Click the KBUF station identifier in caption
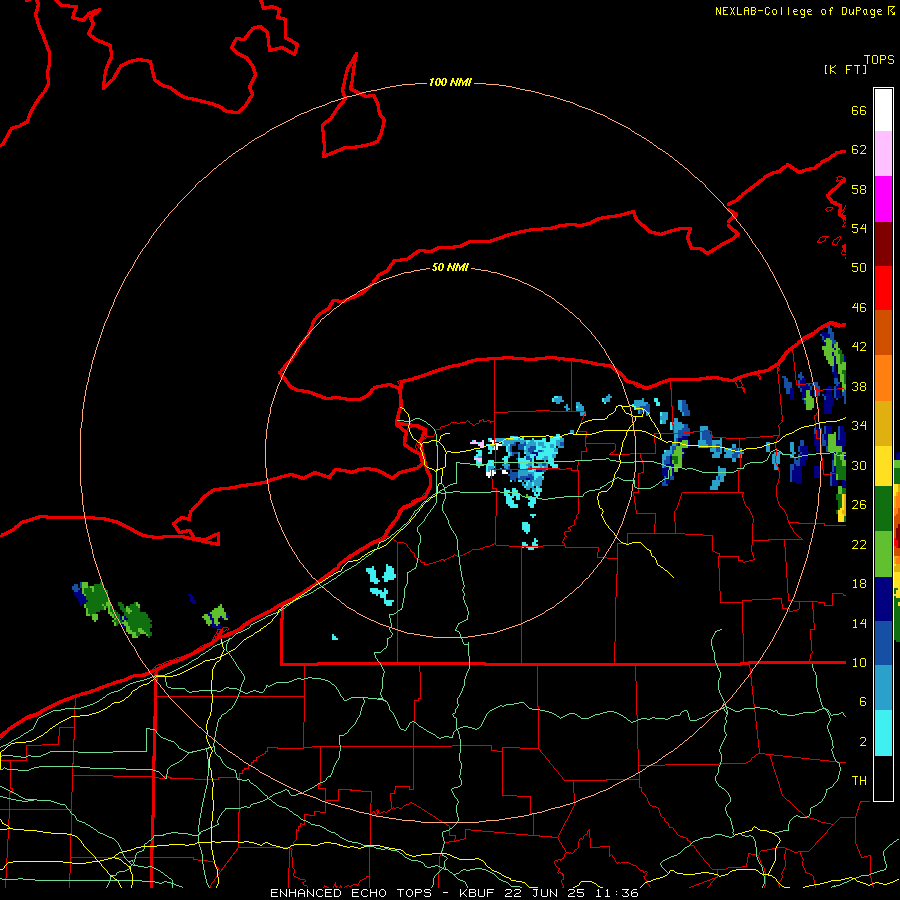This screenshot has height=900, width=900. [479, 893]
